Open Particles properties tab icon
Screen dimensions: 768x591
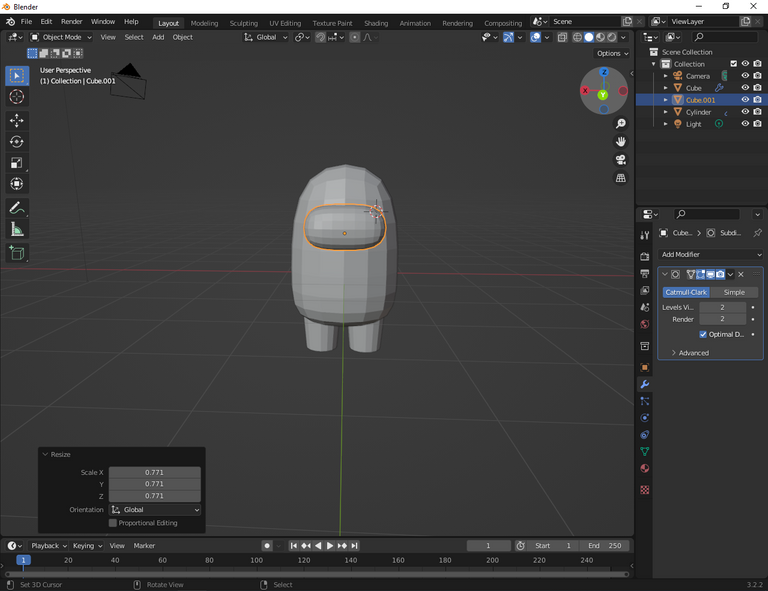645,401
